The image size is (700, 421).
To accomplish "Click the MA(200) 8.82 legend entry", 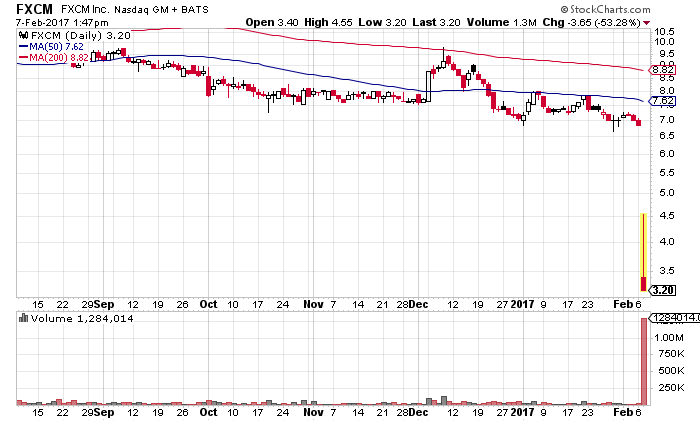I will coord(54,58).
